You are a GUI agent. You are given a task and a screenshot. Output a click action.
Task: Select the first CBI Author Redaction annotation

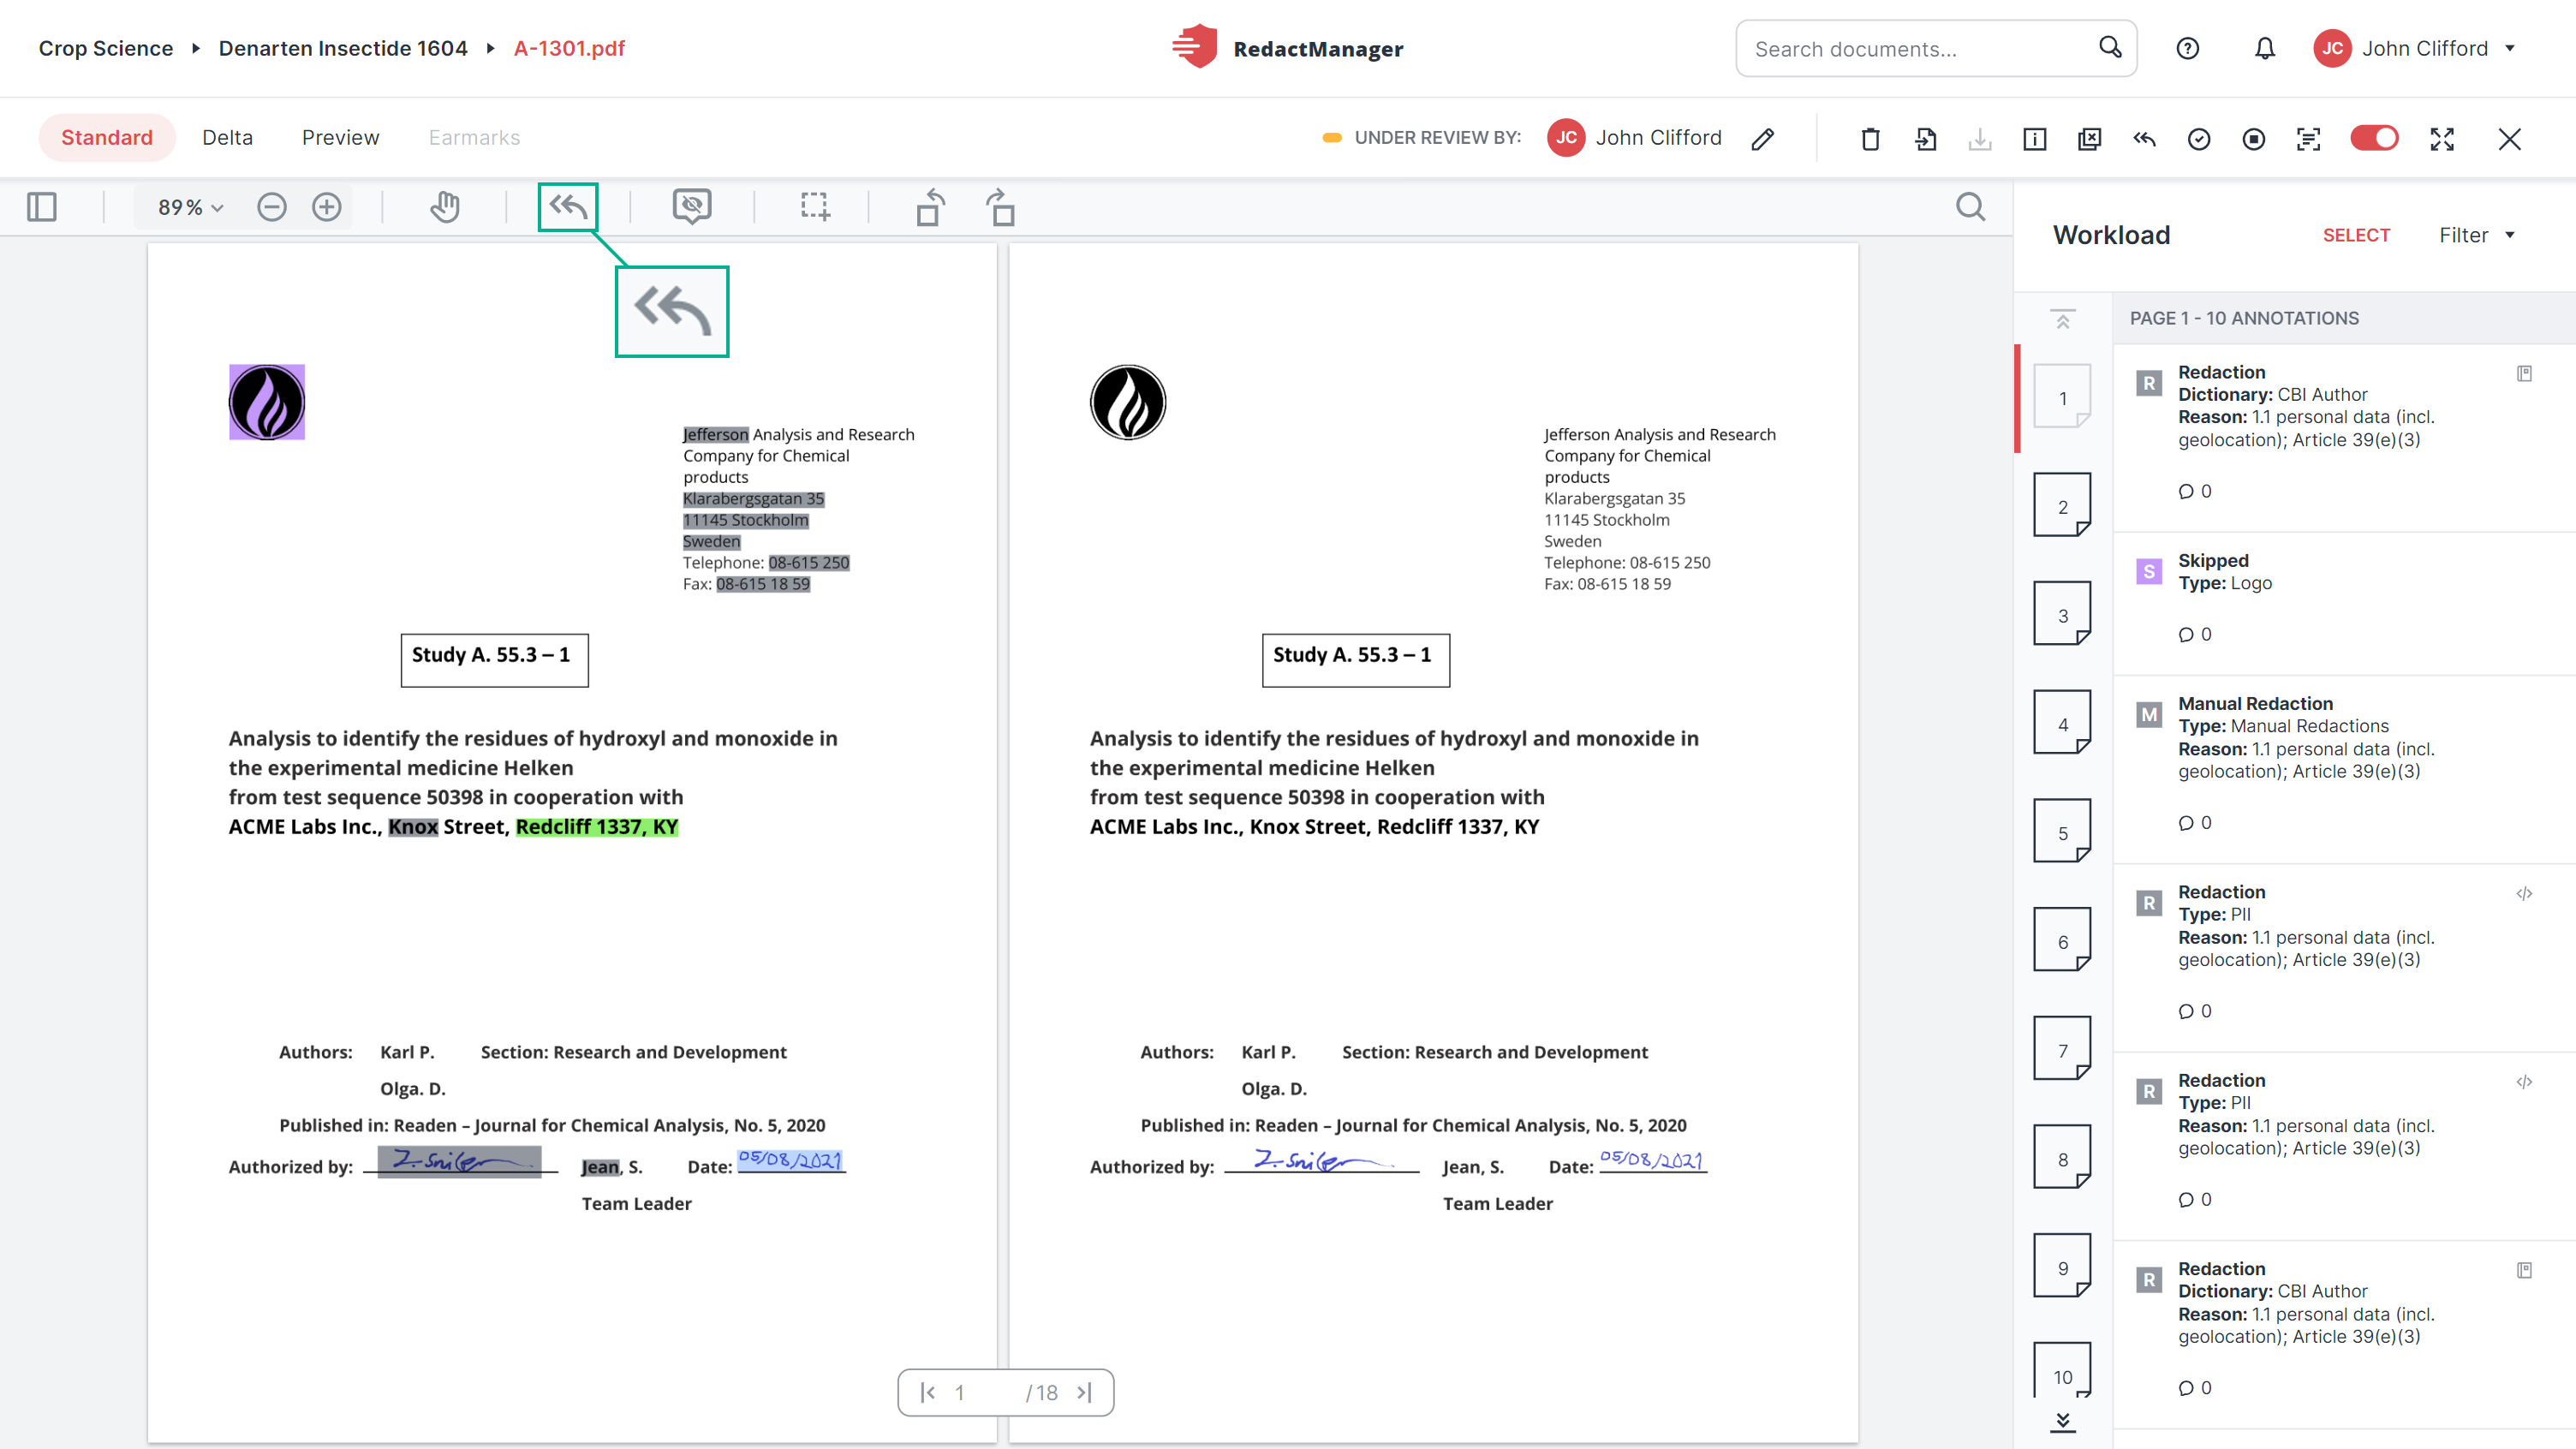(2344, 438)
